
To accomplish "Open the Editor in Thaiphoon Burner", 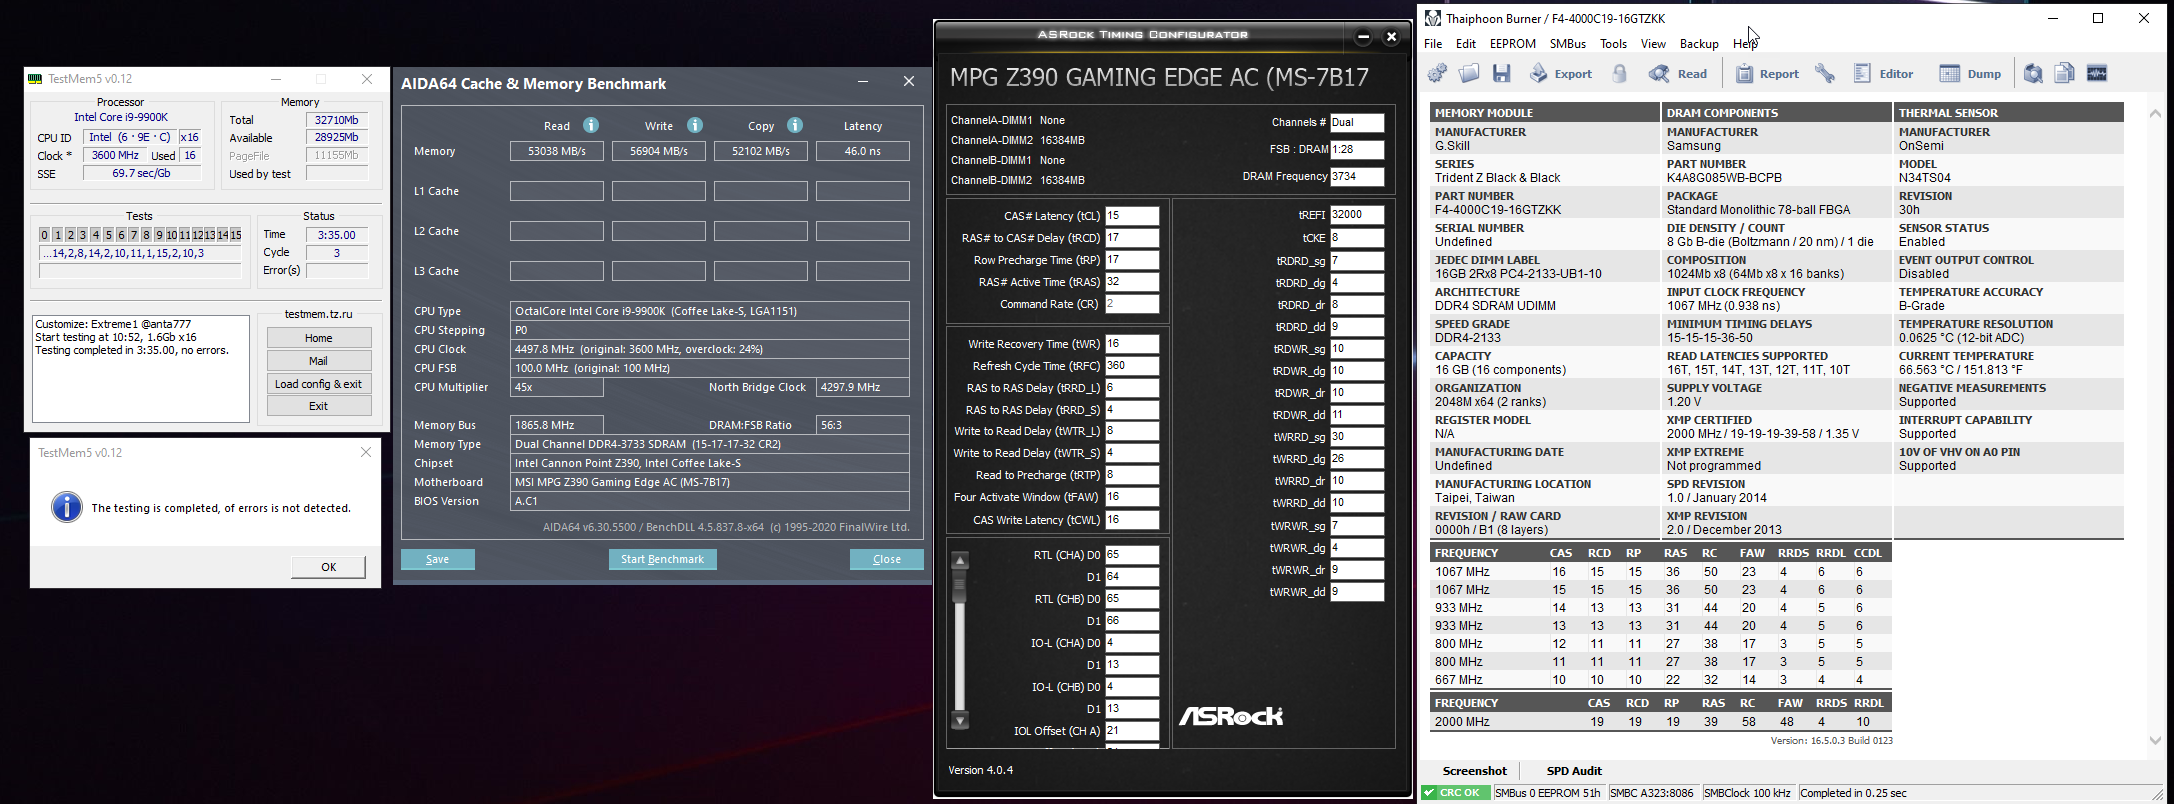I will [1883, 73].
